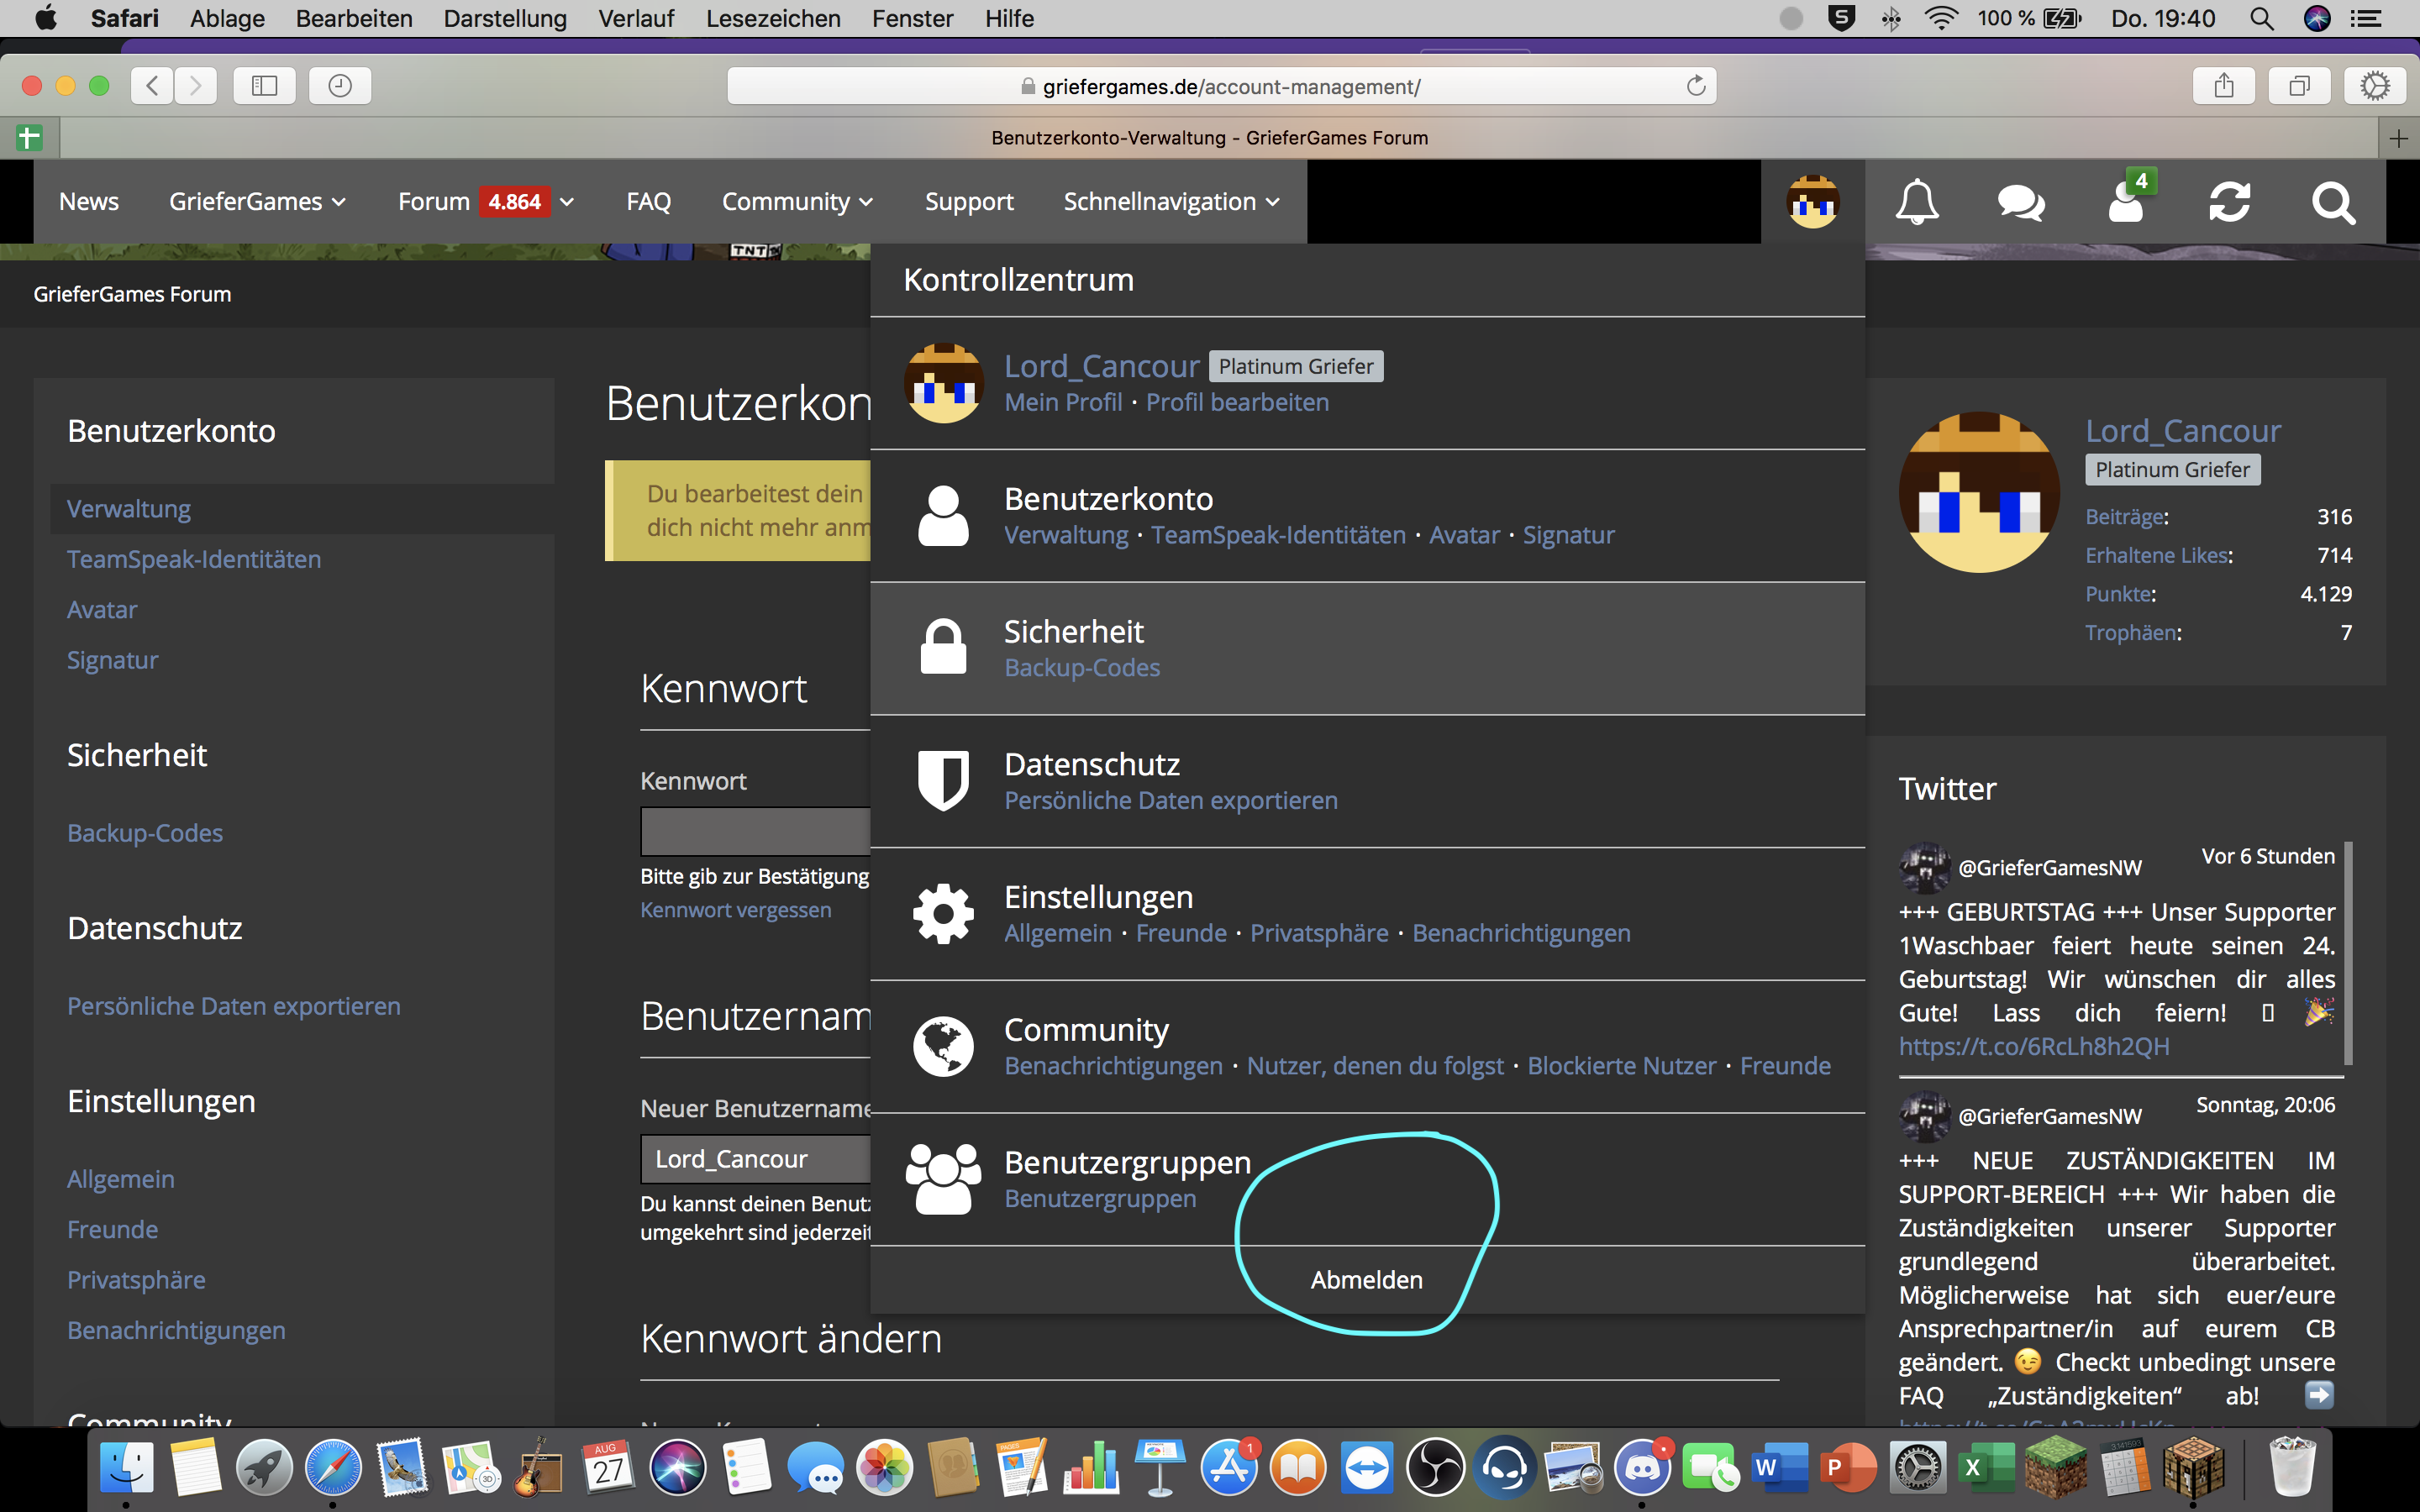Click the Sicherheit lock icon
The width and height of the screenshot is (2420, 1512).
(943, 646)
